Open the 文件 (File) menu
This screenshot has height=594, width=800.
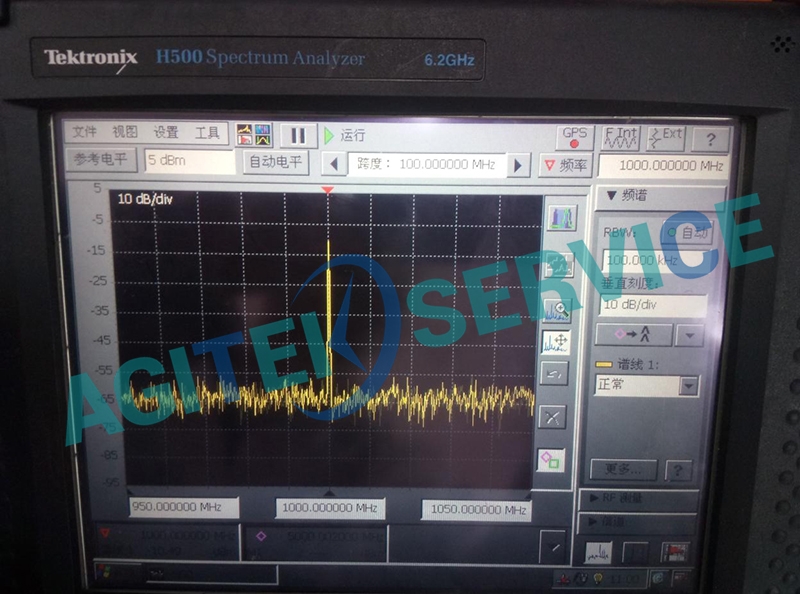click(x=85, y=133)
